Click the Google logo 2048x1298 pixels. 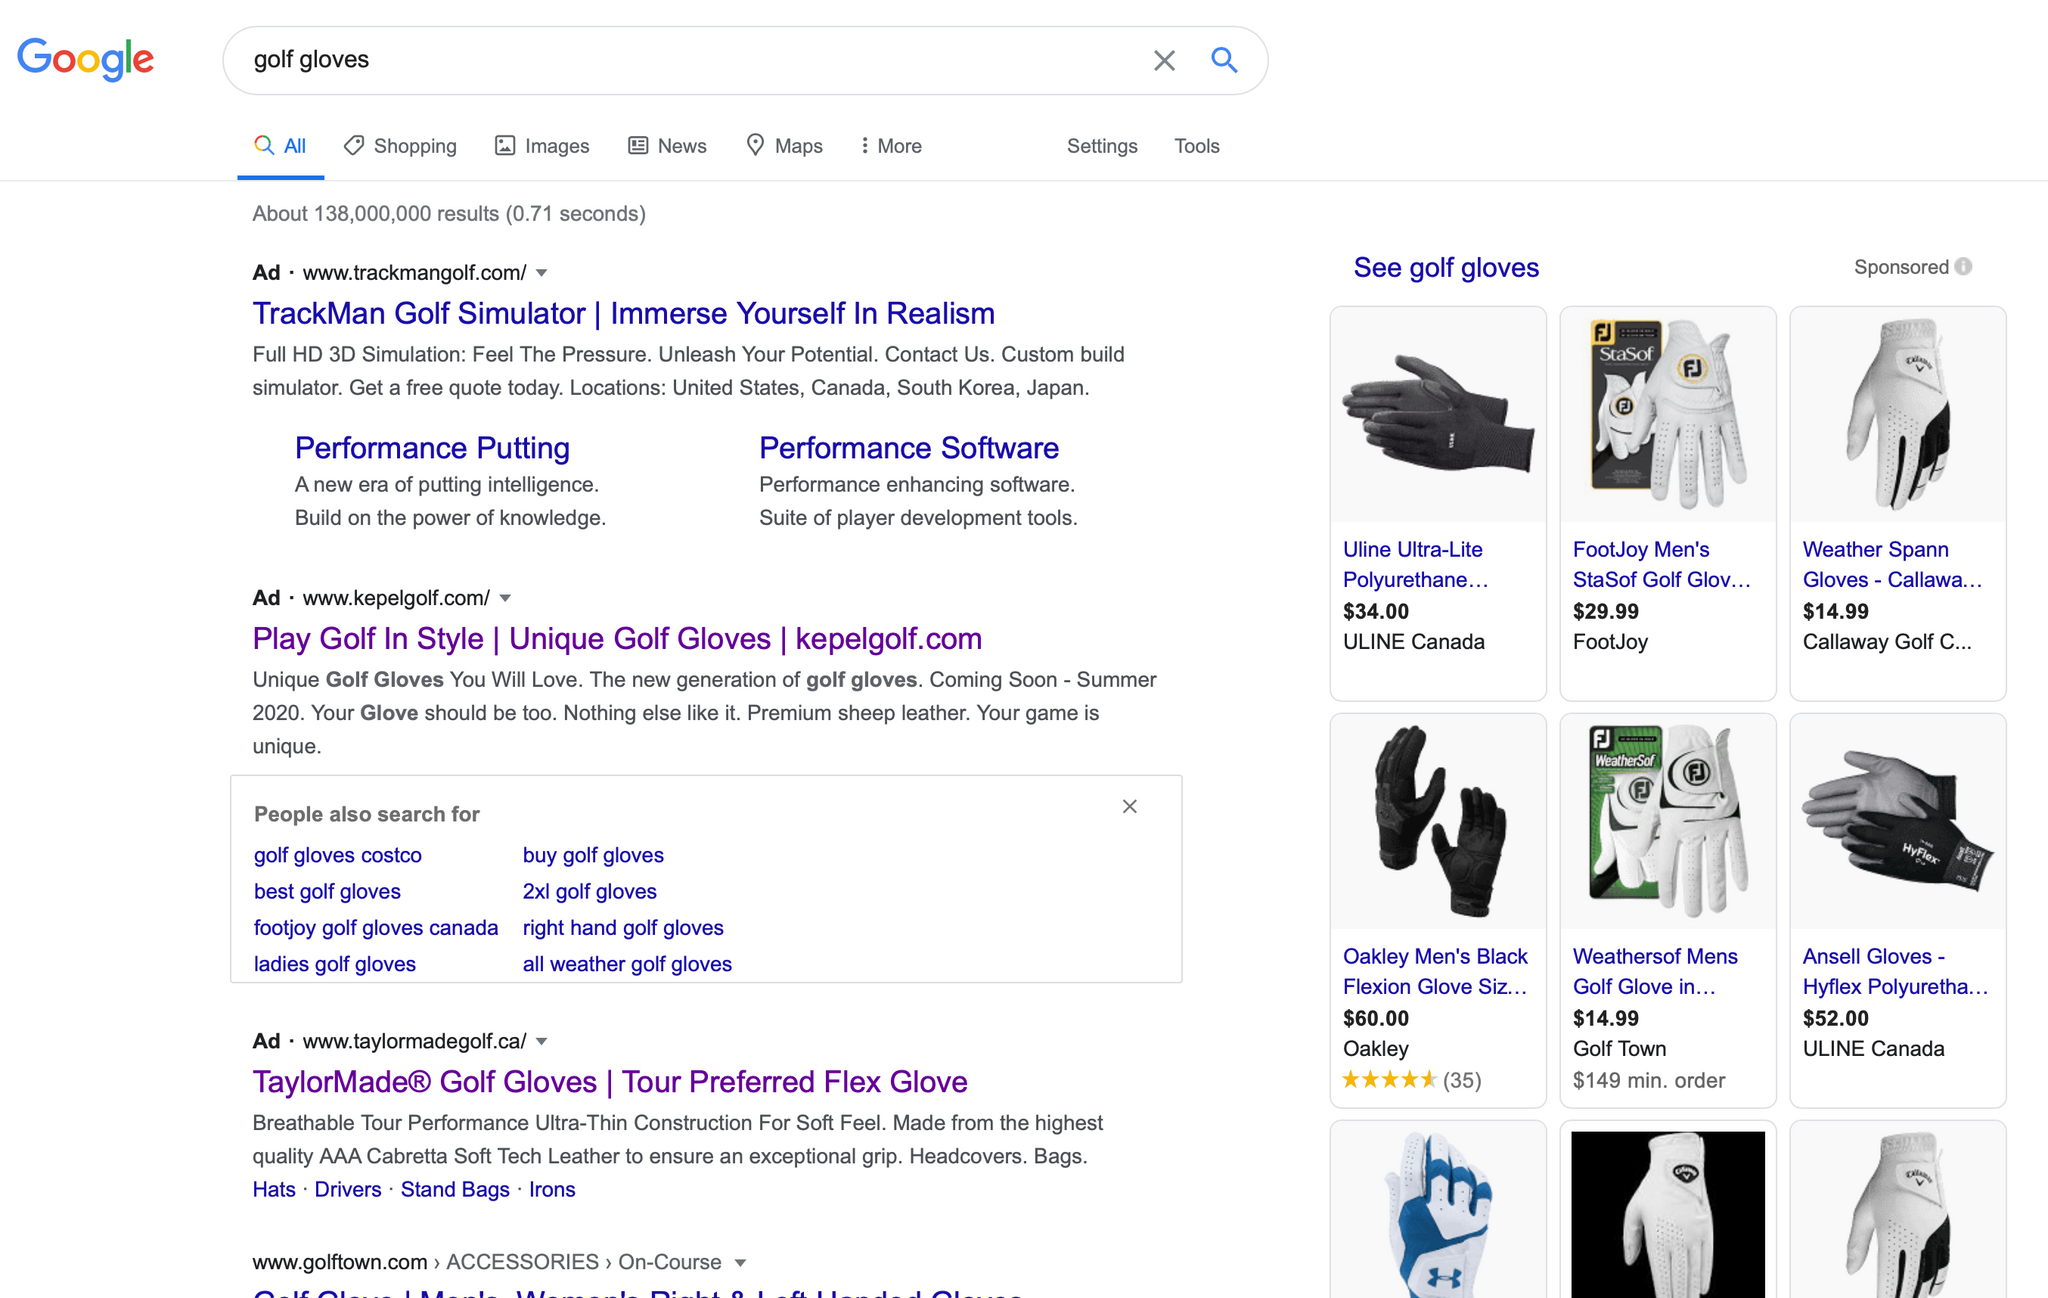coord(86,59)
